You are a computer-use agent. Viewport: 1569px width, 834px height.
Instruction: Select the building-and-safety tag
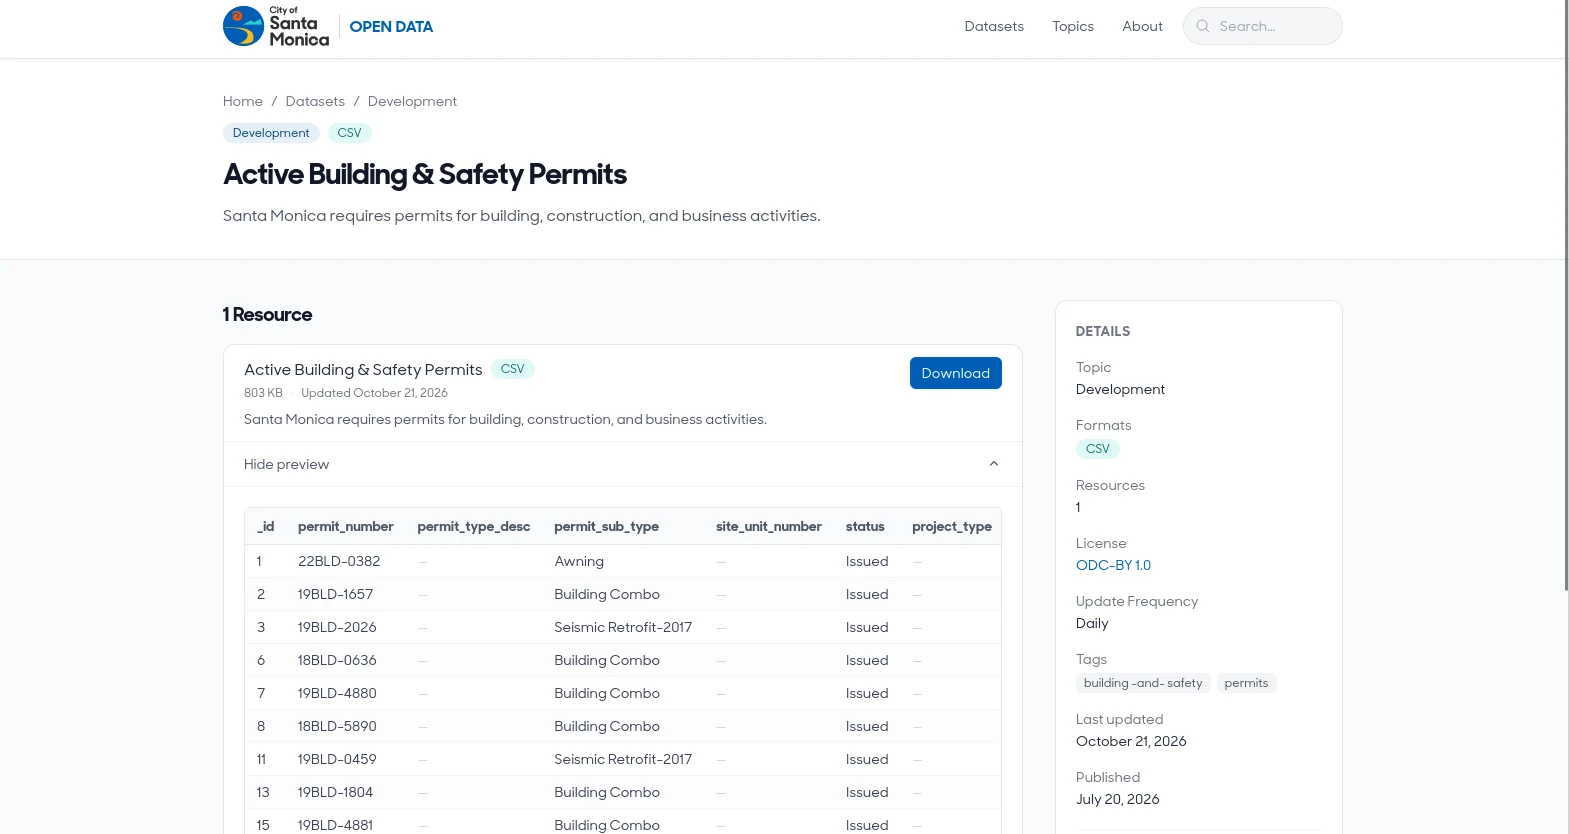coord(1143,683)
